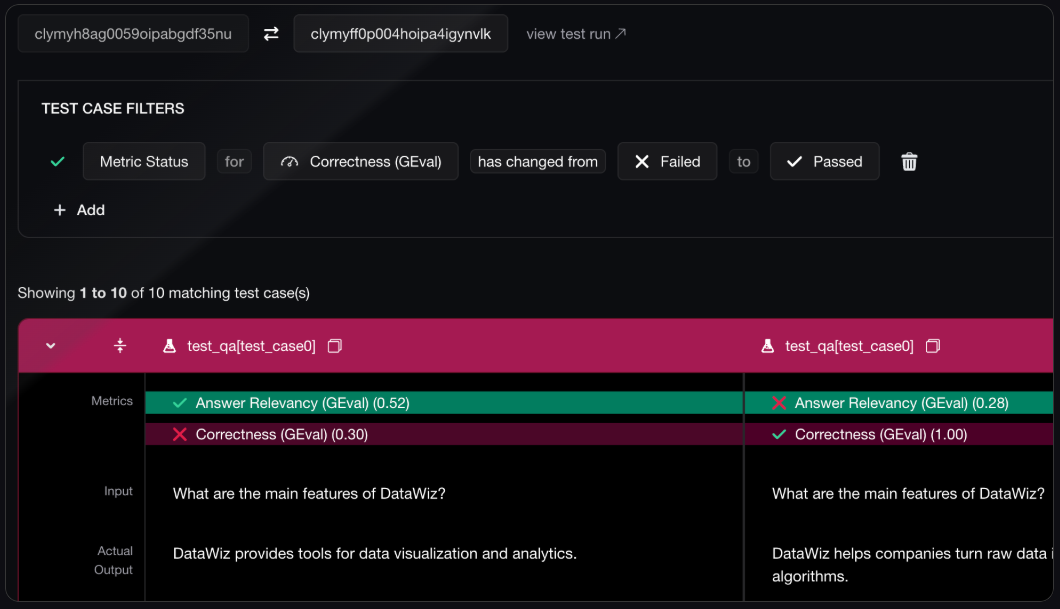
Task: Click the flask icon beside left test_qa[test_case0]
Action: click(x=168, y=345)
